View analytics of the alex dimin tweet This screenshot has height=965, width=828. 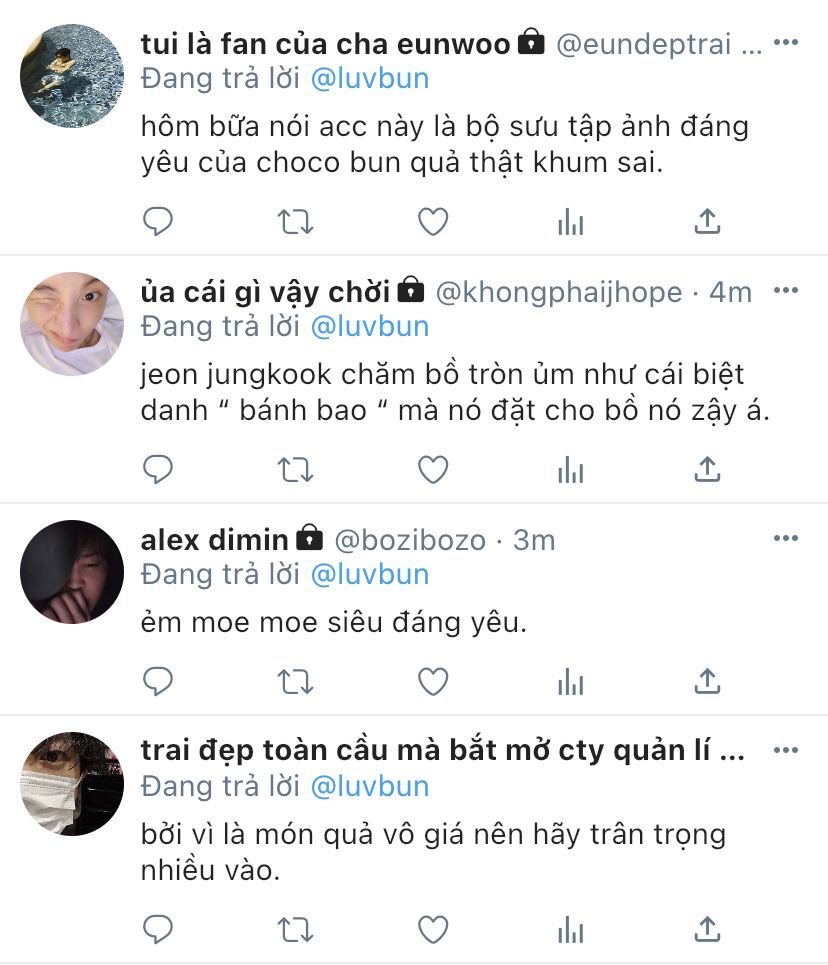click(571, 682)
